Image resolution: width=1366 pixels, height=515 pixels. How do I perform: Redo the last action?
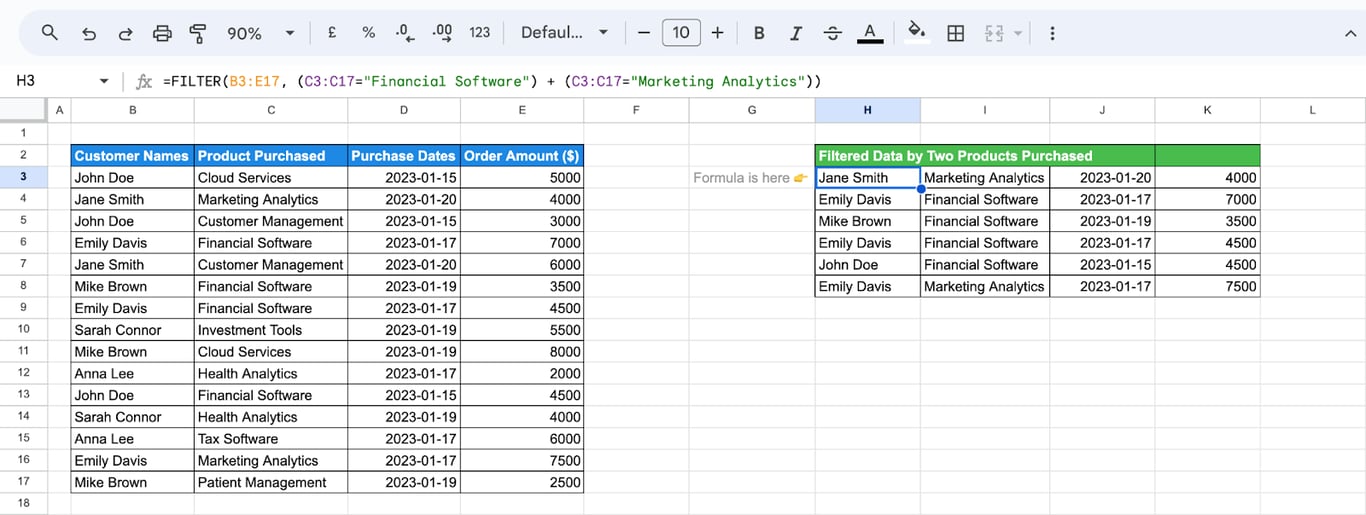[126, 33]
